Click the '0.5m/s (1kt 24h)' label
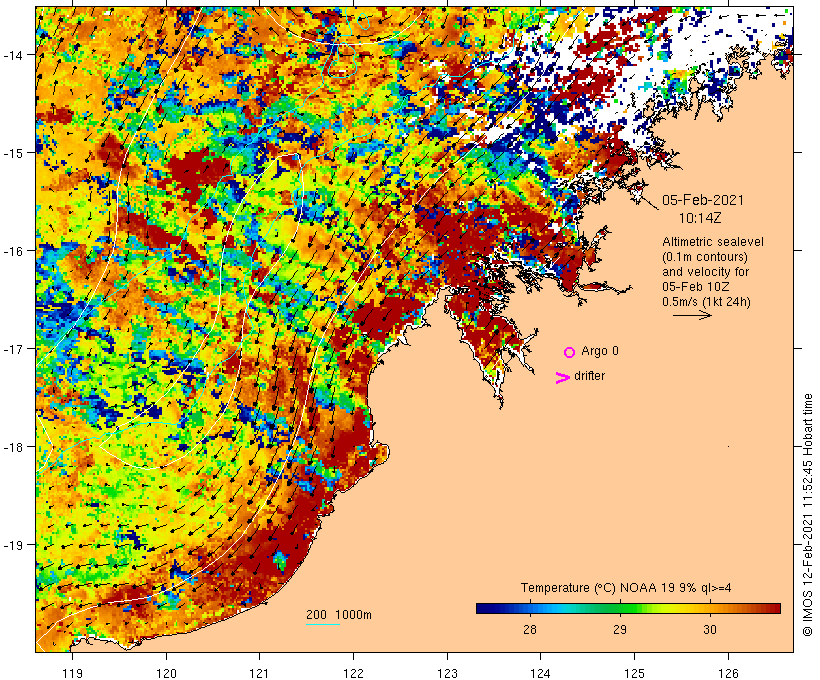Viewport: 820px width, 680px height. click(706, 302)
